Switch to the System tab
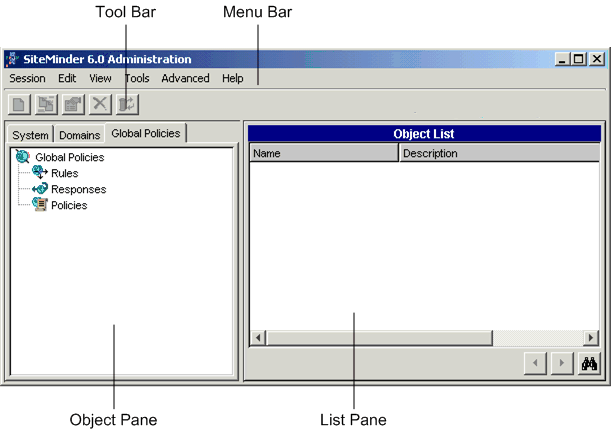The image size is (611, 430). tap(30, 135)
